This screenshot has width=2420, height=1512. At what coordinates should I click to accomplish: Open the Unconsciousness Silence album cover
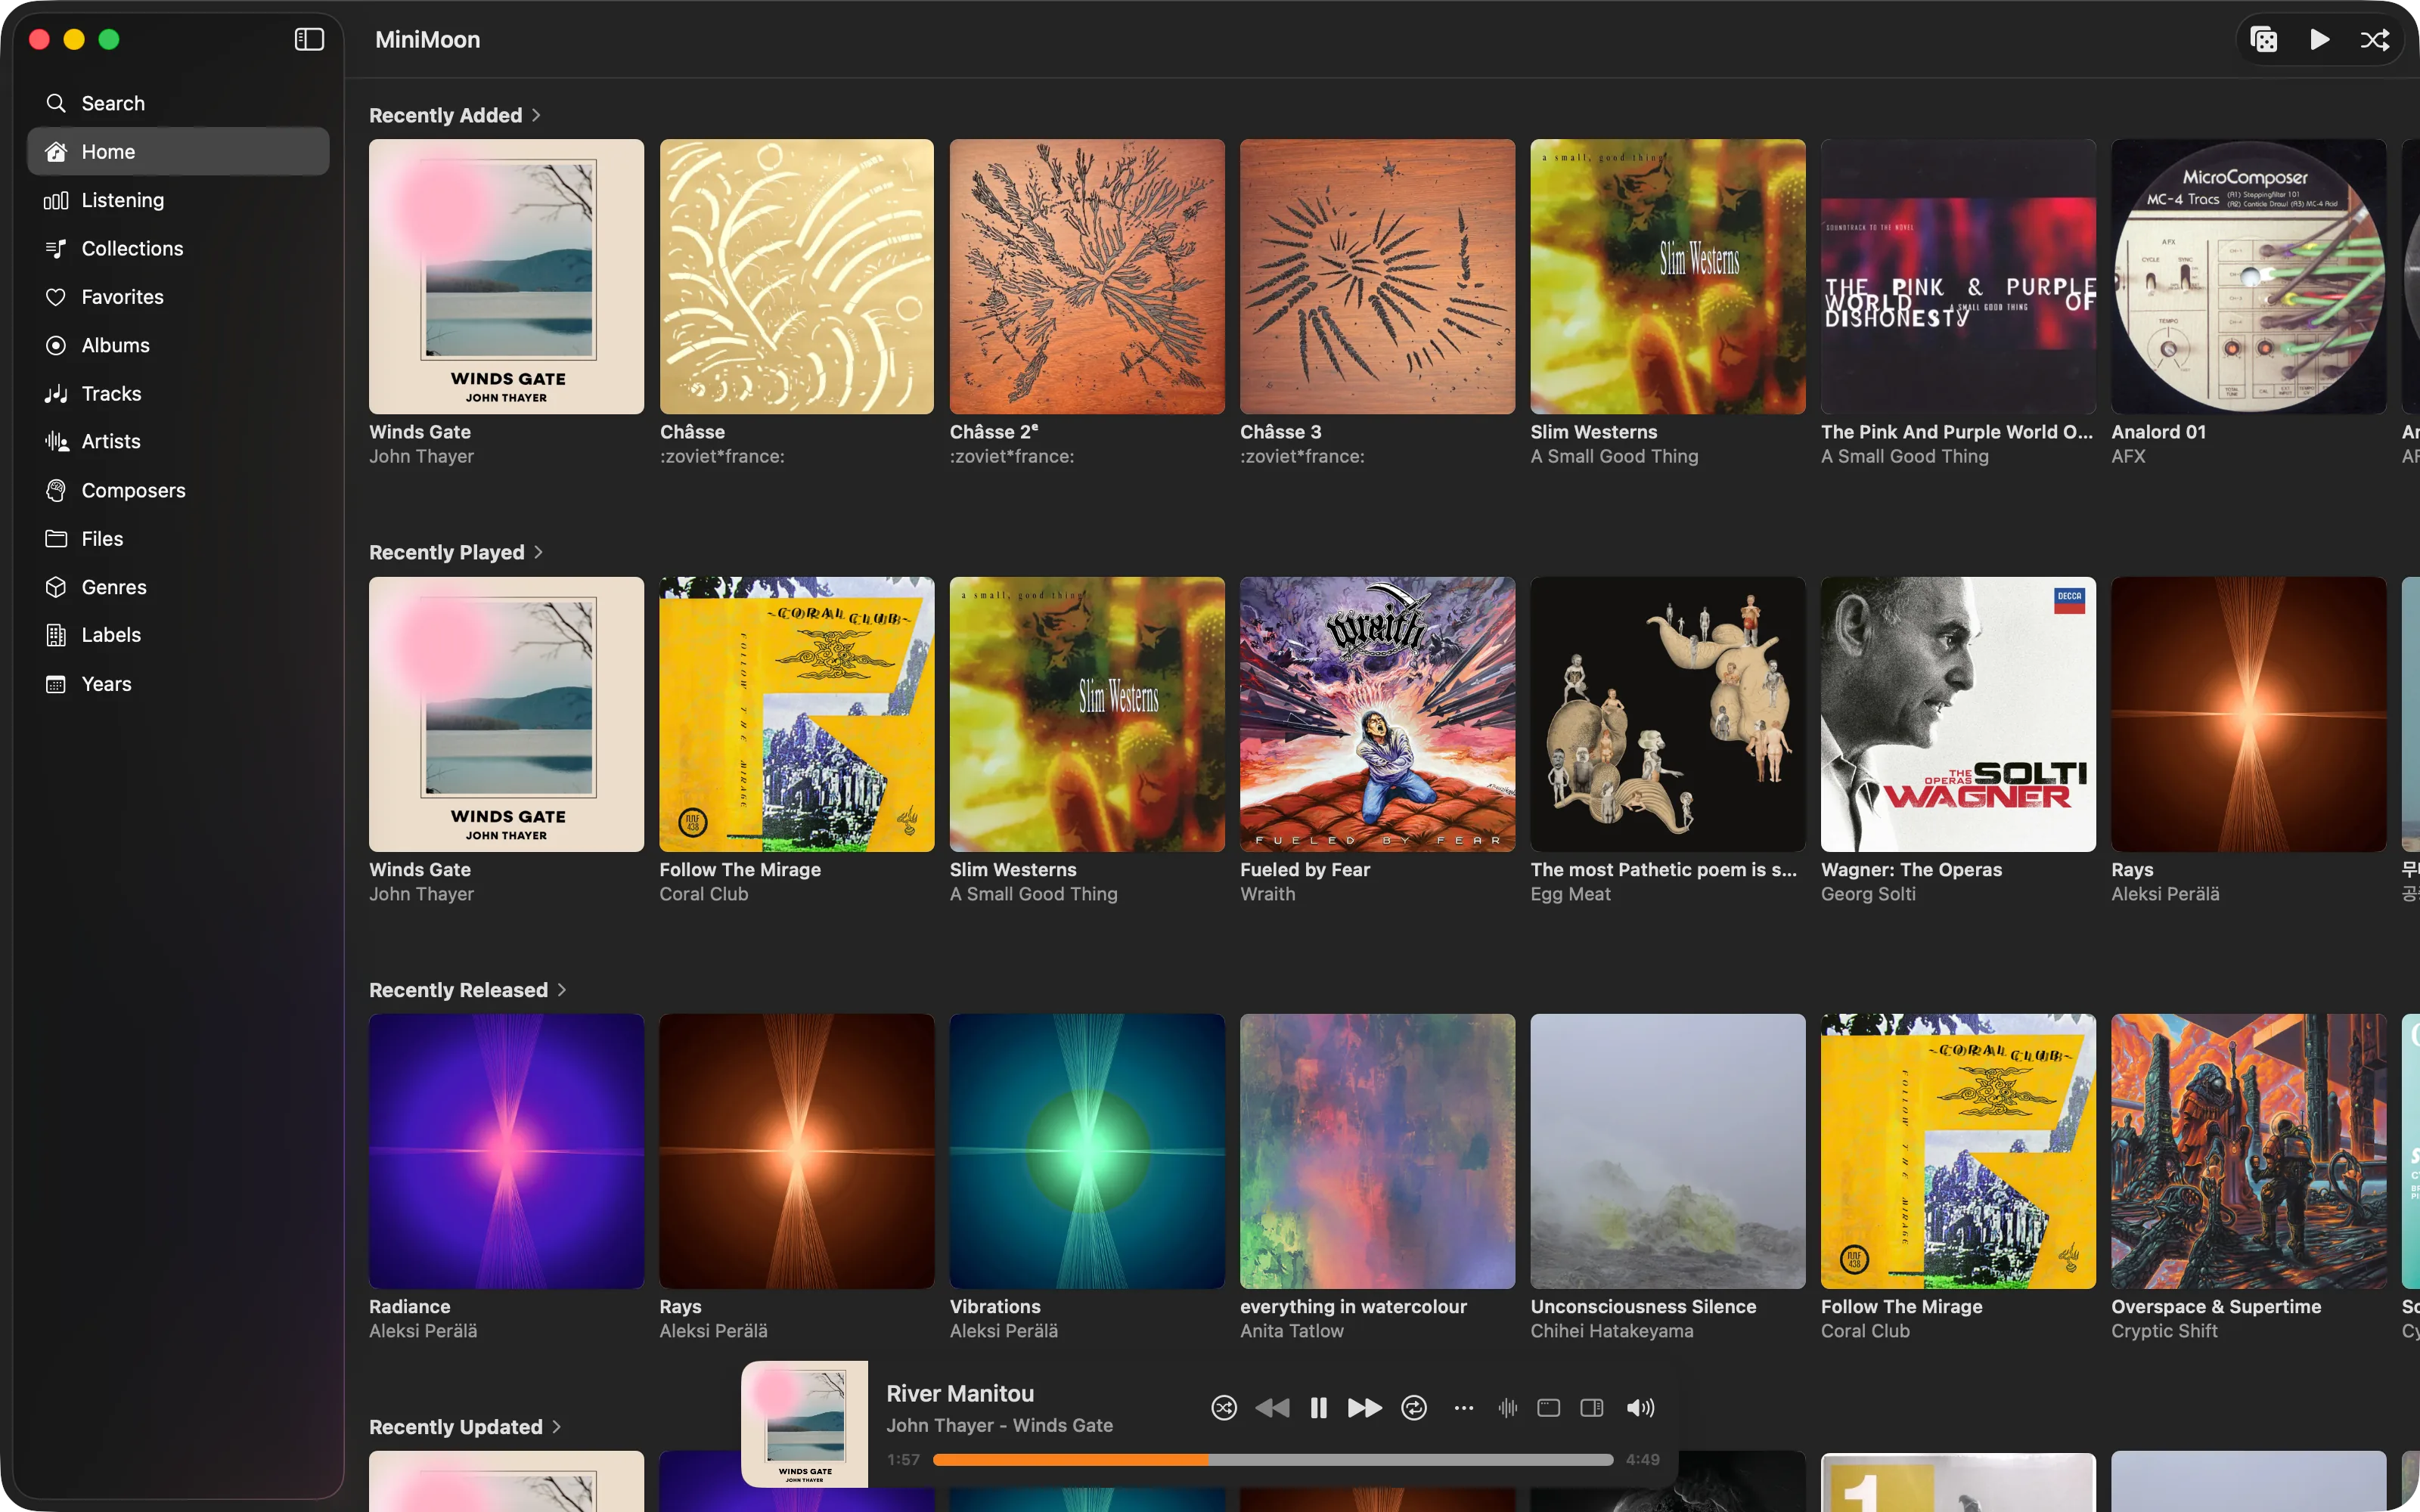pos(1668,1151)
